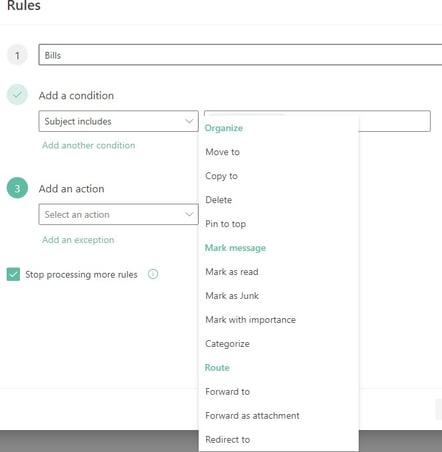Click the rule name field containing Bills
Image resolution: width=442 pixels, height=452 pixels.
tap(240, 55)
